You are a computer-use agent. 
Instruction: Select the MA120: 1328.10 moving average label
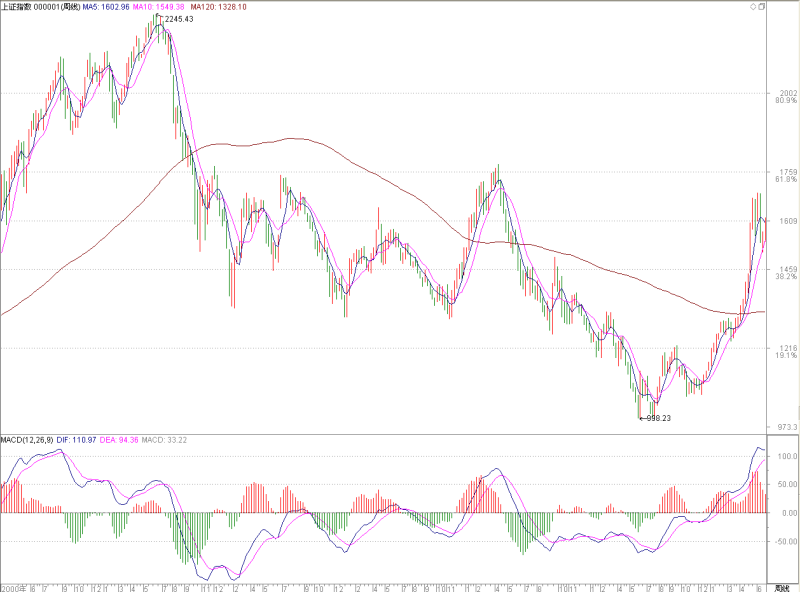(x=218, y=7)
